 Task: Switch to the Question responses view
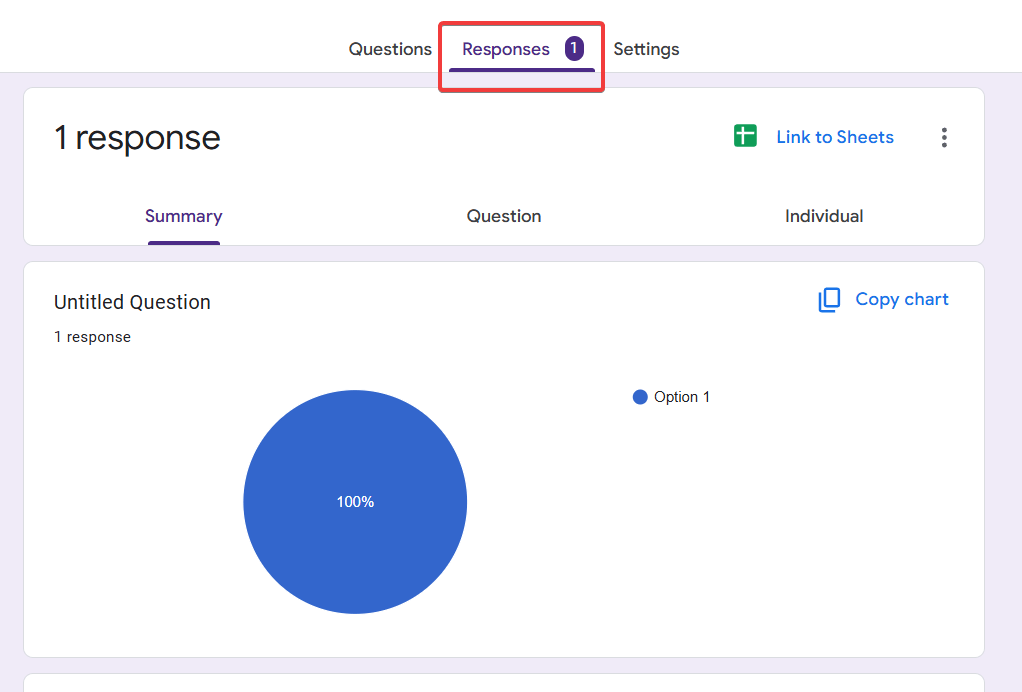(x=504, y=216)
